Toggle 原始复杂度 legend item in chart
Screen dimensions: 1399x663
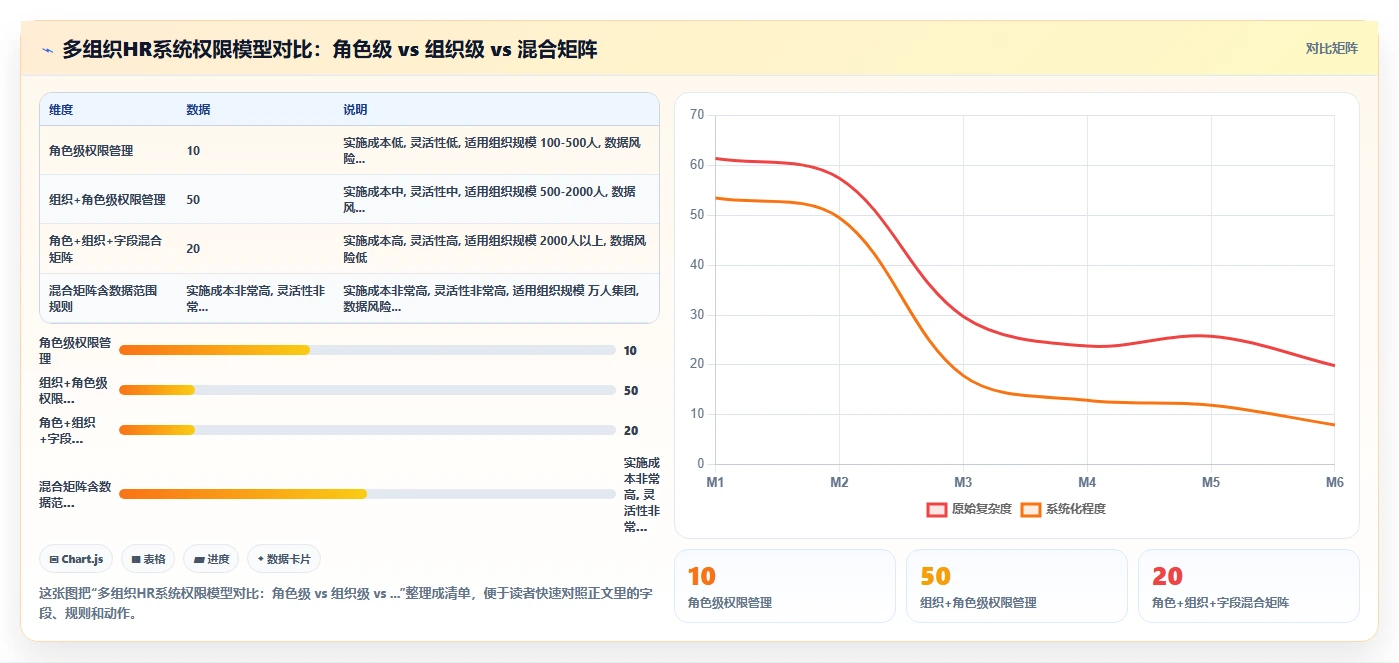tap(969, 509)
